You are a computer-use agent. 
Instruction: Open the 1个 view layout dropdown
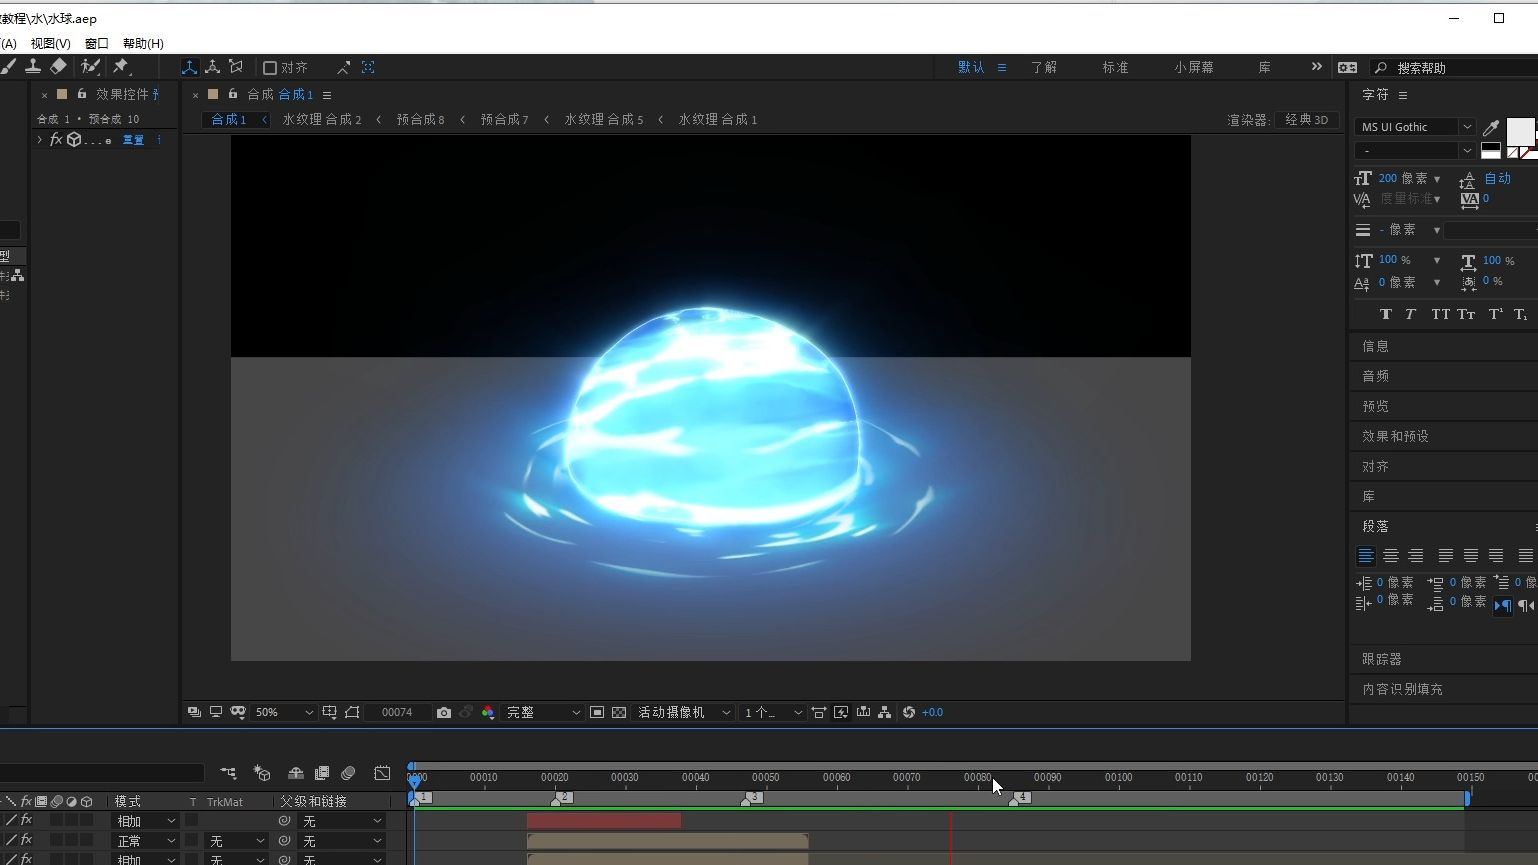pyautogui.click(x=772, y=712)
